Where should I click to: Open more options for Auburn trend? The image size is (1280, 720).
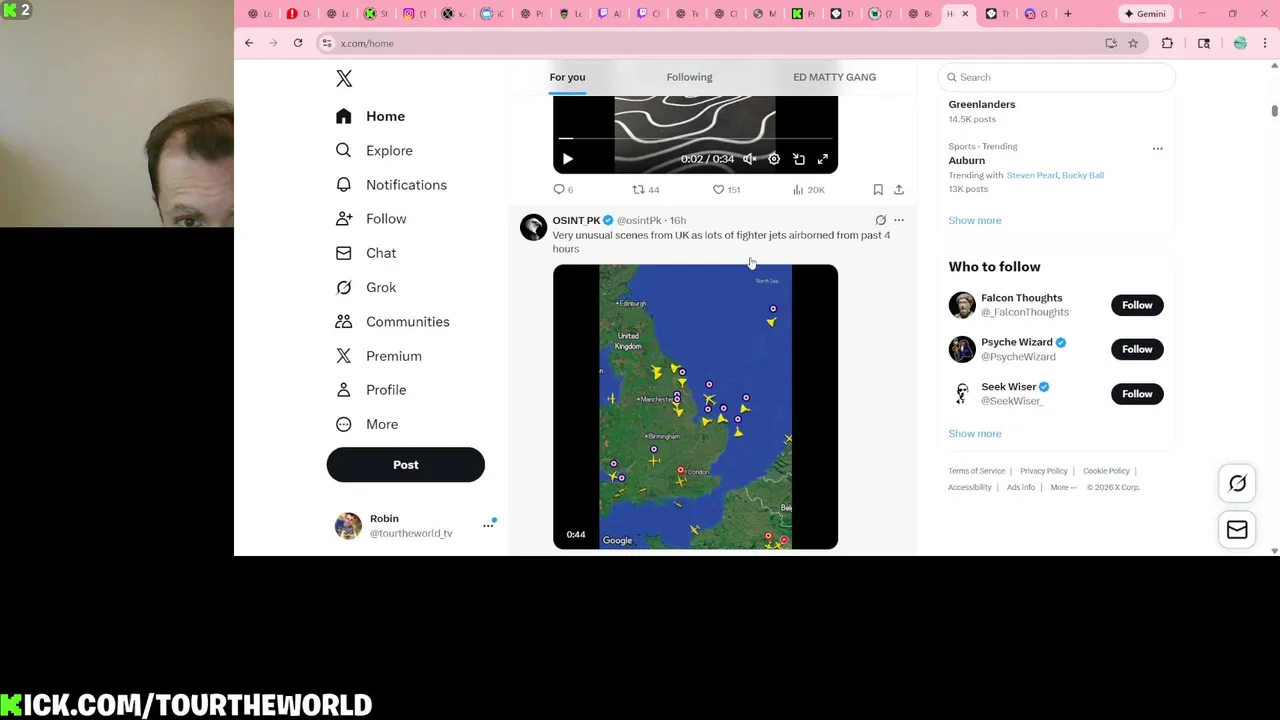click(x=1158, y=148)
